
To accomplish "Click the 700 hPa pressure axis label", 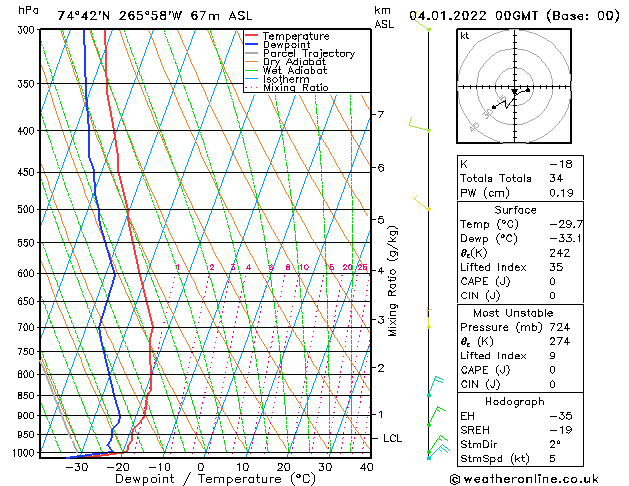I will (x=28, y=327).
